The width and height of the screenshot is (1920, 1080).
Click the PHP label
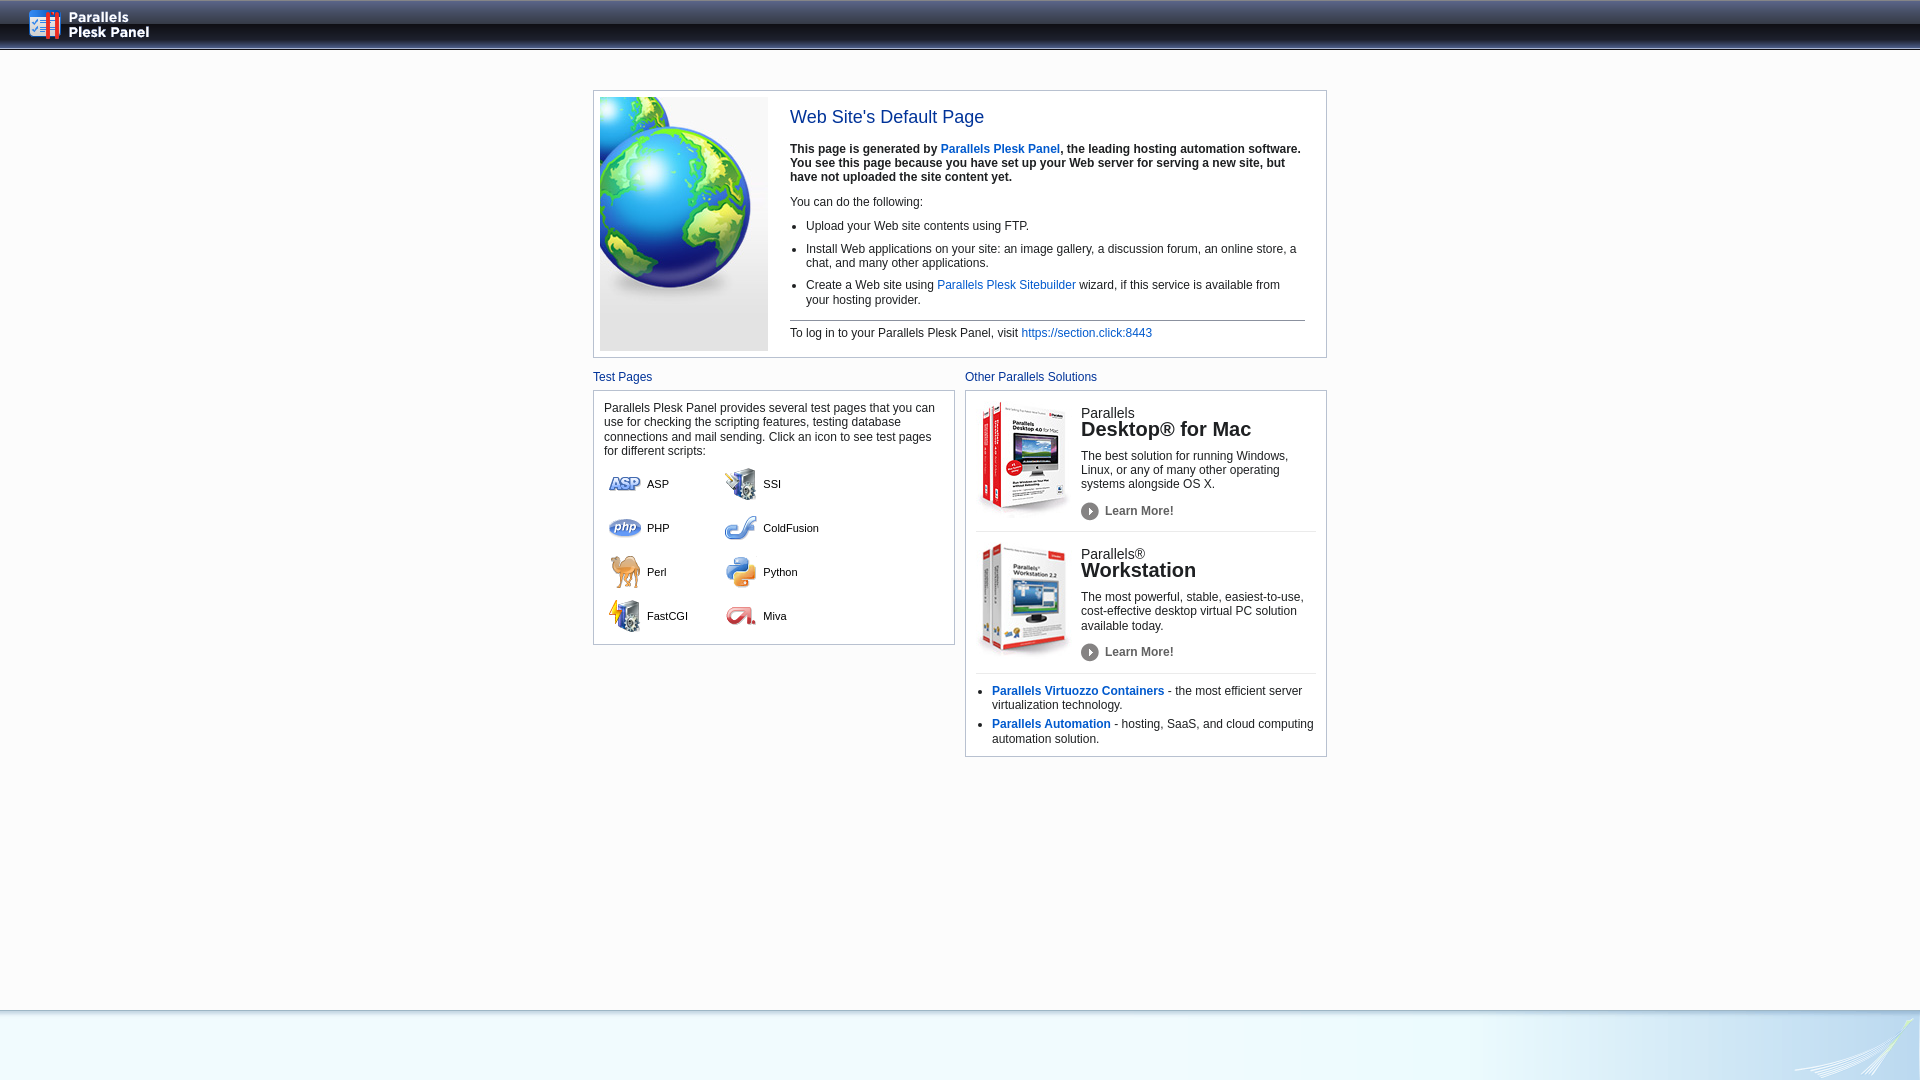point(658,528)
